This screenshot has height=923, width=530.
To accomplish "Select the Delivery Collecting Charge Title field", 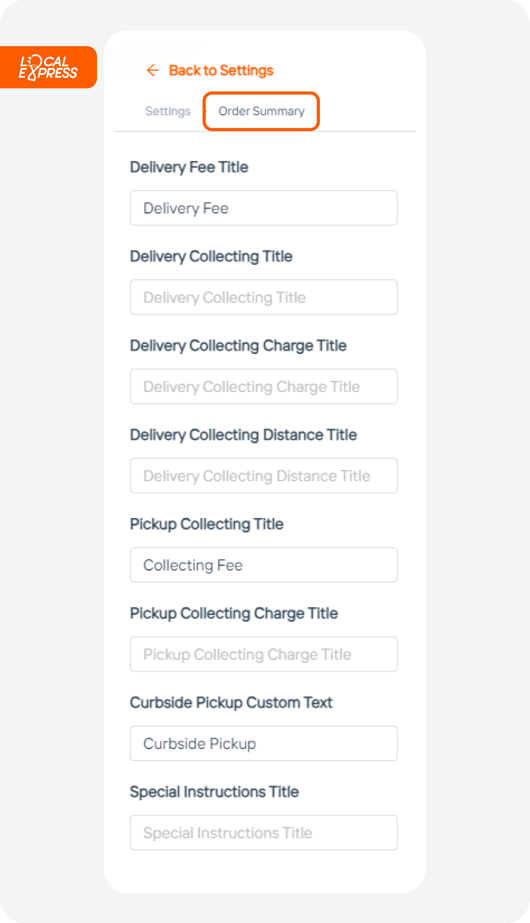I will 264,387.
